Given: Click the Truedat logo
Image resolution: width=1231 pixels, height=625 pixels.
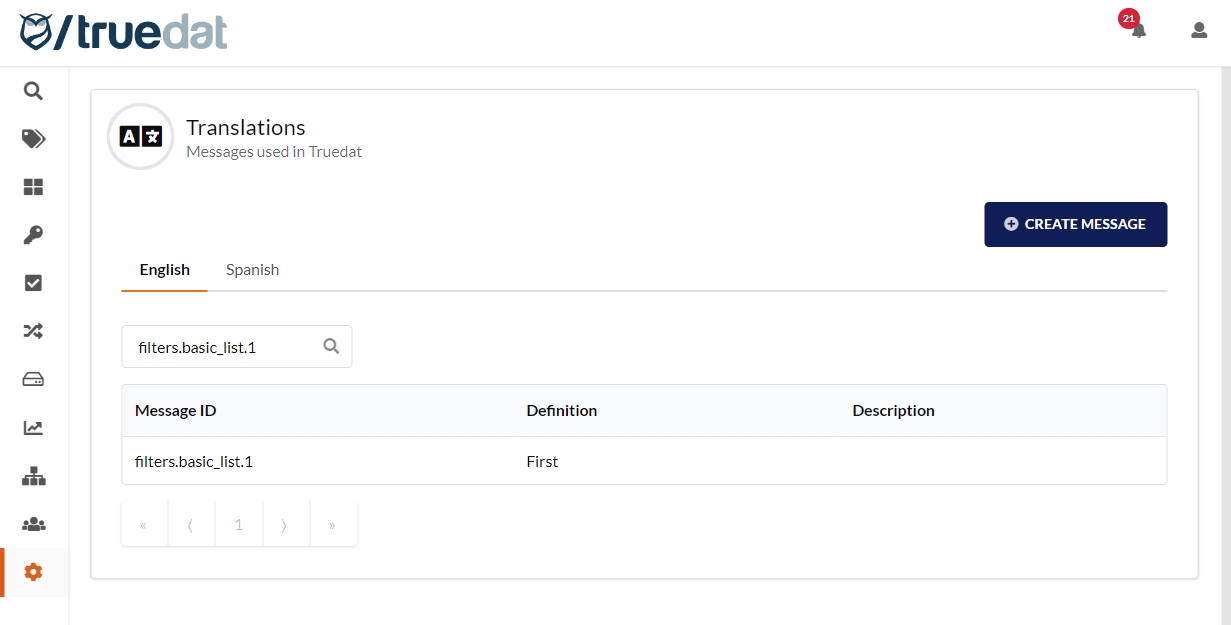Looking at the screenshot, I should point(123,32).
